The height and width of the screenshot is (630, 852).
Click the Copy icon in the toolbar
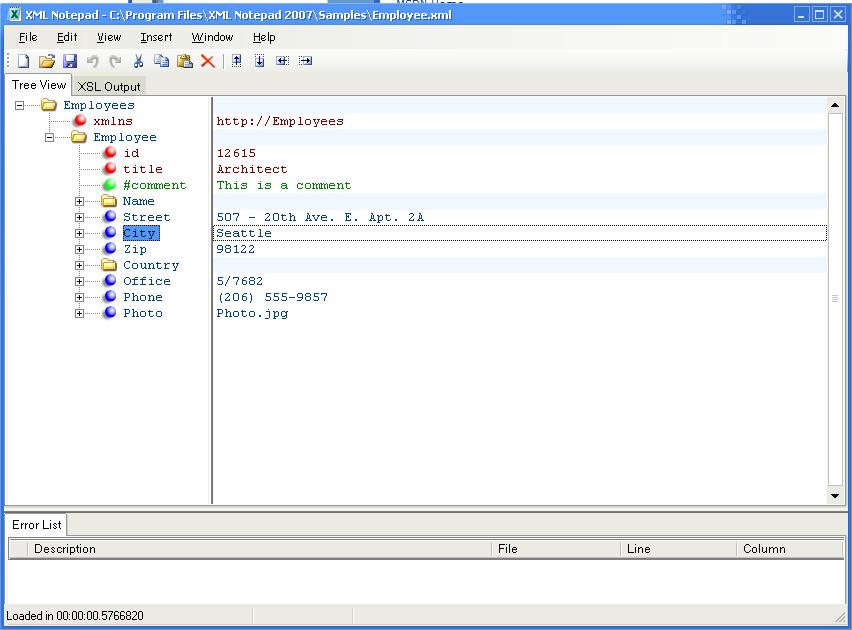tap(161, 61)
